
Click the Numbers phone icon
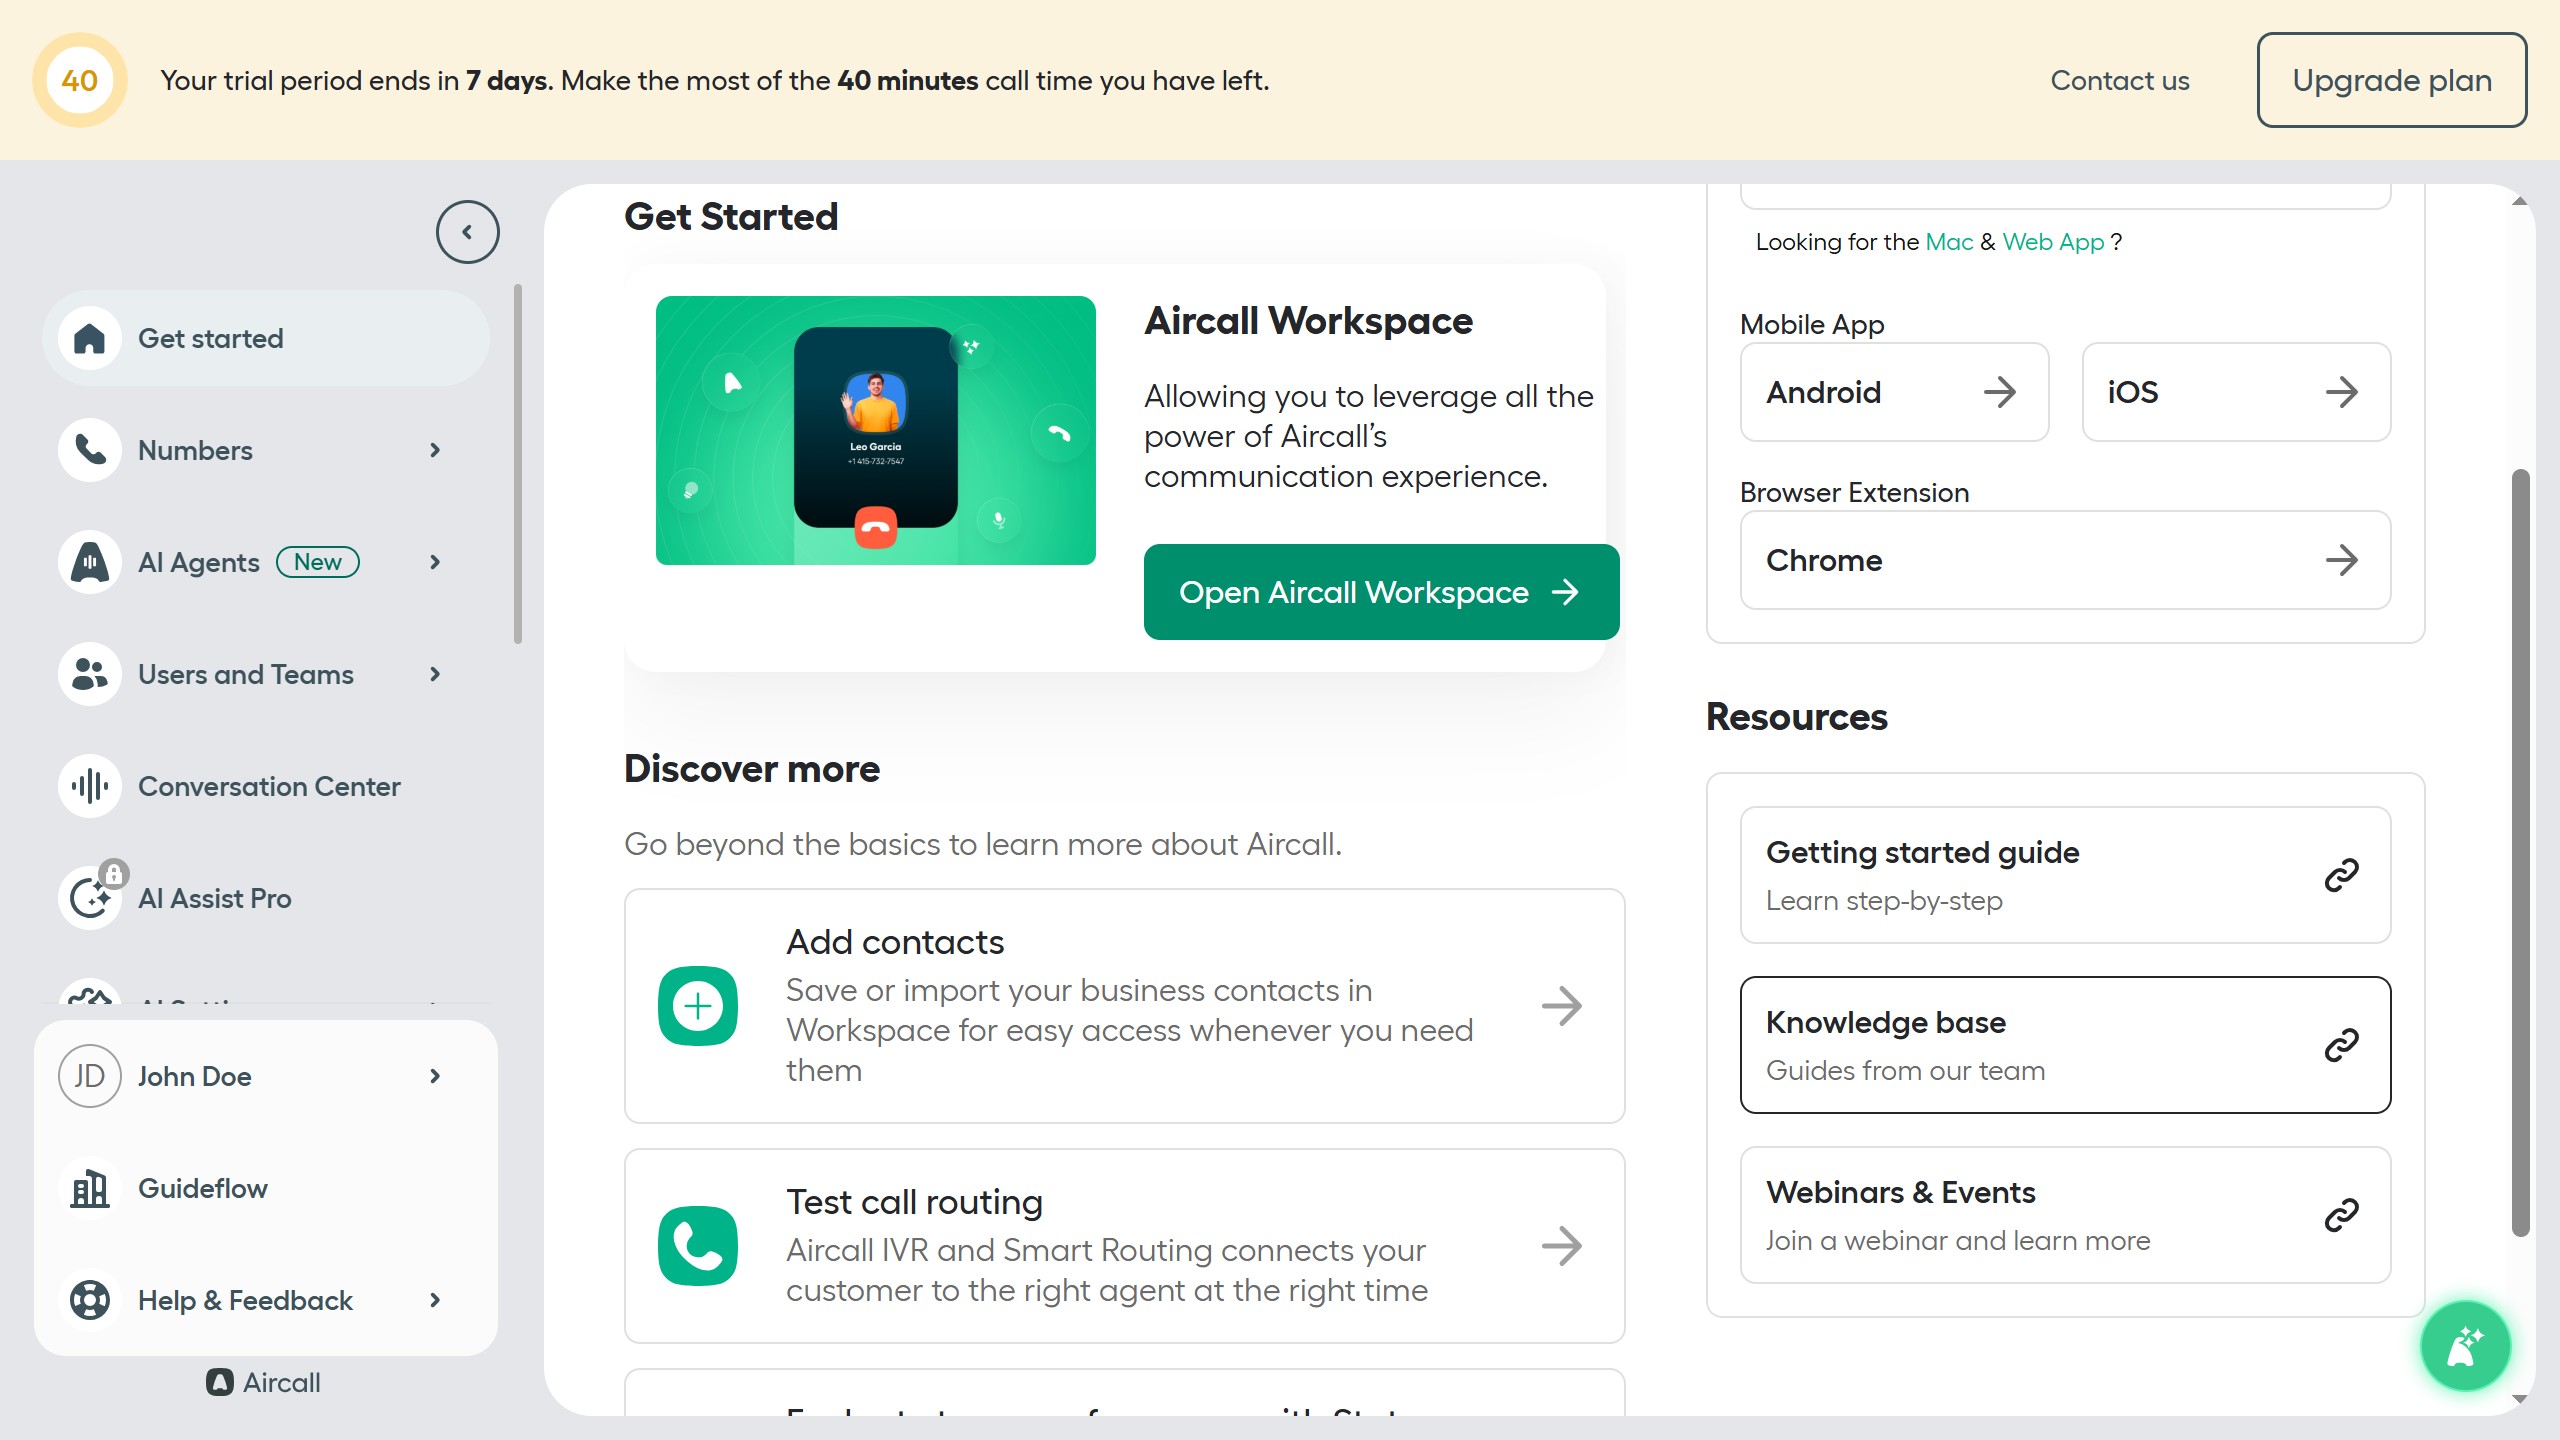pos(90,450)
